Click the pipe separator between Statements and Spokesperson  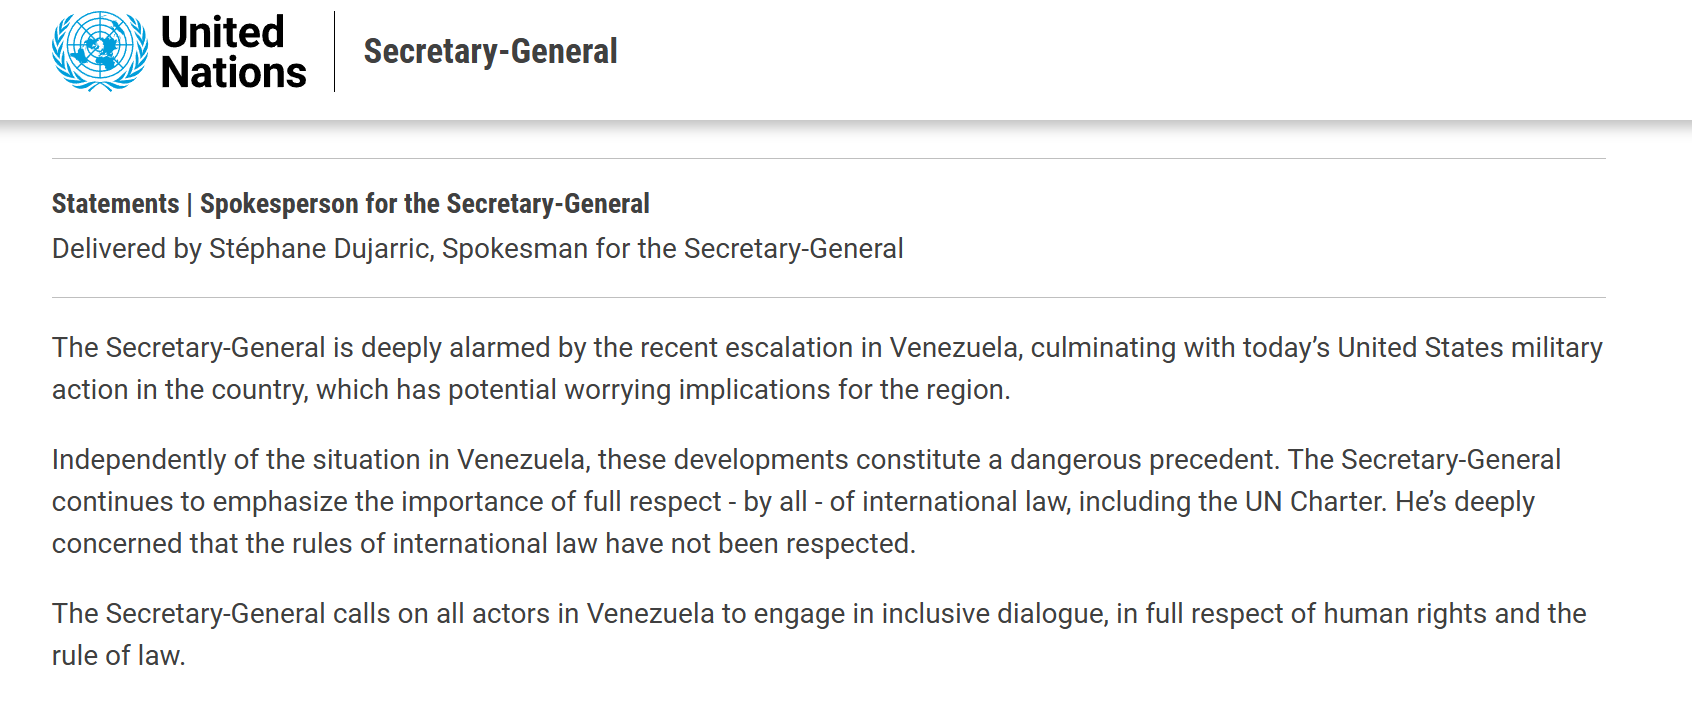189,204
